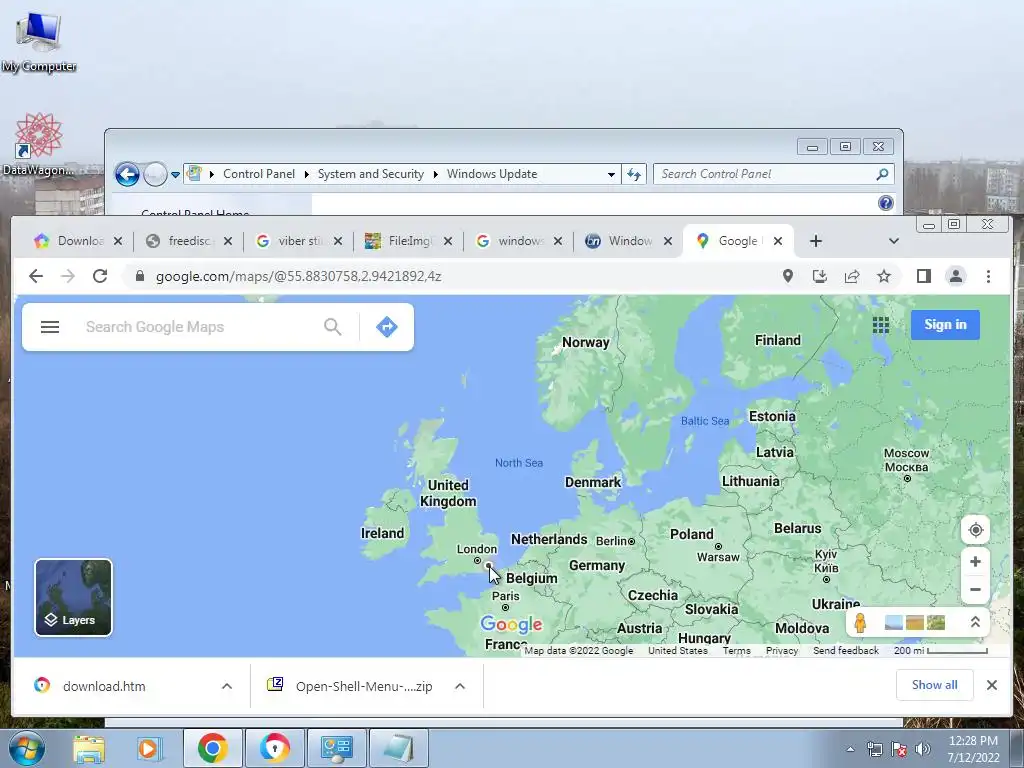
Task: Expand Control Panel address bar dropdown
Action: coord(611,174)
